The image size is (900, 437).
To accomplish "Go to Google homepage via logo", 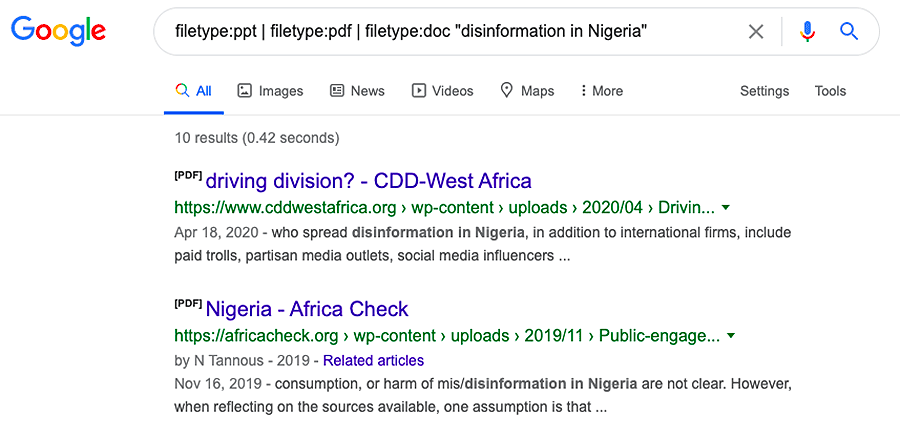I will point(59,32).
